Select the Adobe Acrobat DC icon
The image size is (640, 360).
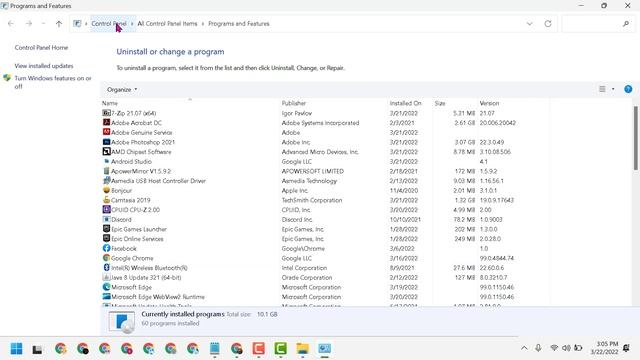point(106,122)
